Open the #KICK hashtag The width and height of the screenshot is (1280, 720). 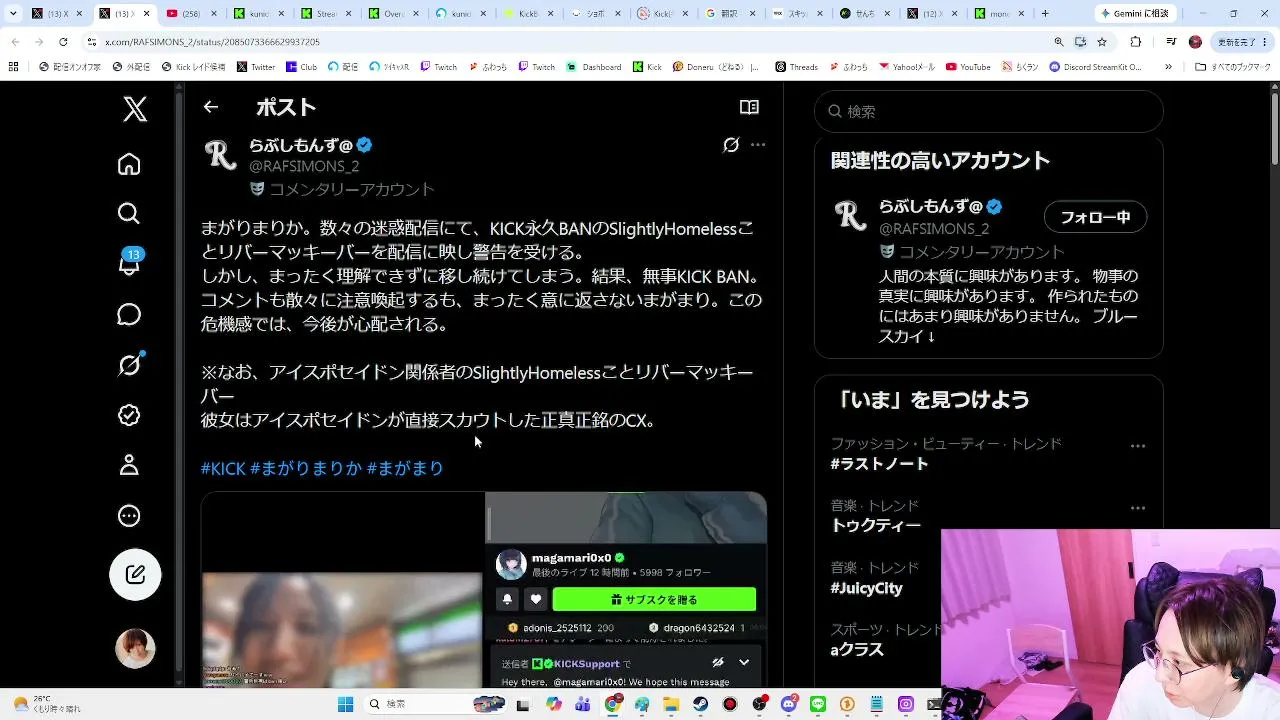pos(223,468)
